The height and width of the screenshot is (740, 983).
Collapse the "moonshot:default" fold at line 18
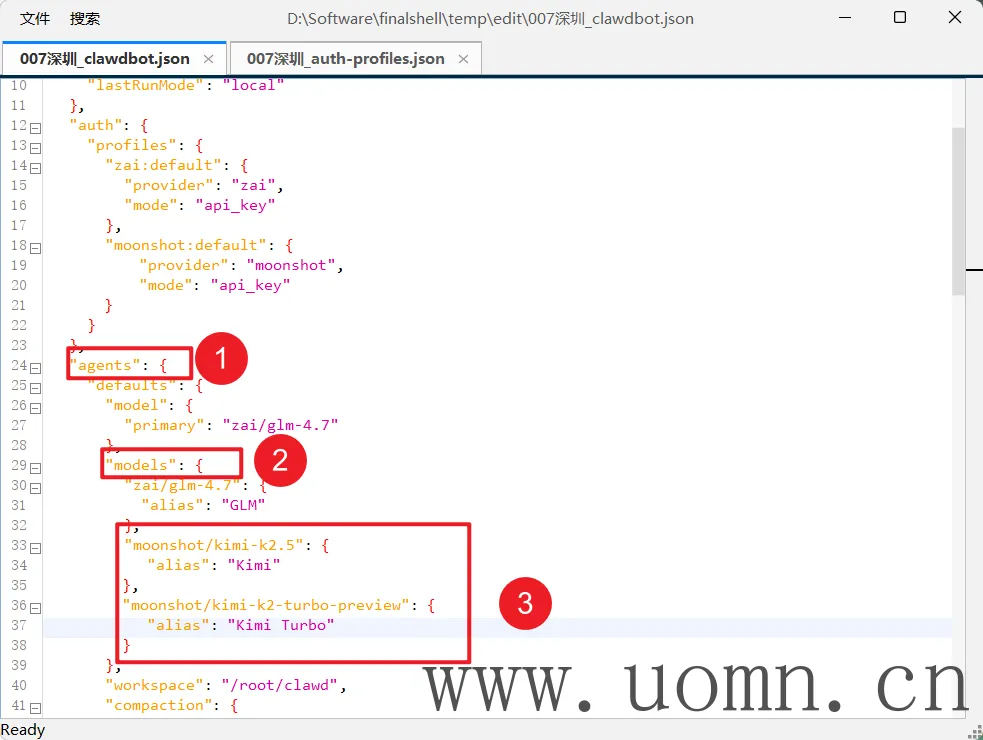(36, 247)
